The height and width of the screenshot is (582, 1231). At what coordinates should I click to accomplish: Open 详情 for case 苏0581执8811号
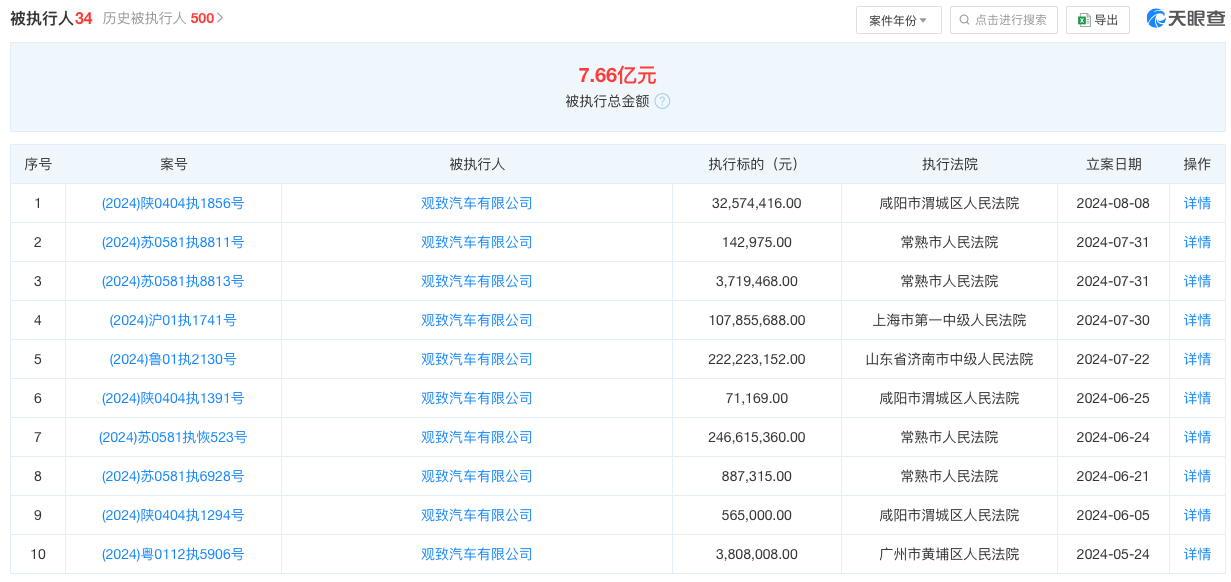click(1197, 242)
